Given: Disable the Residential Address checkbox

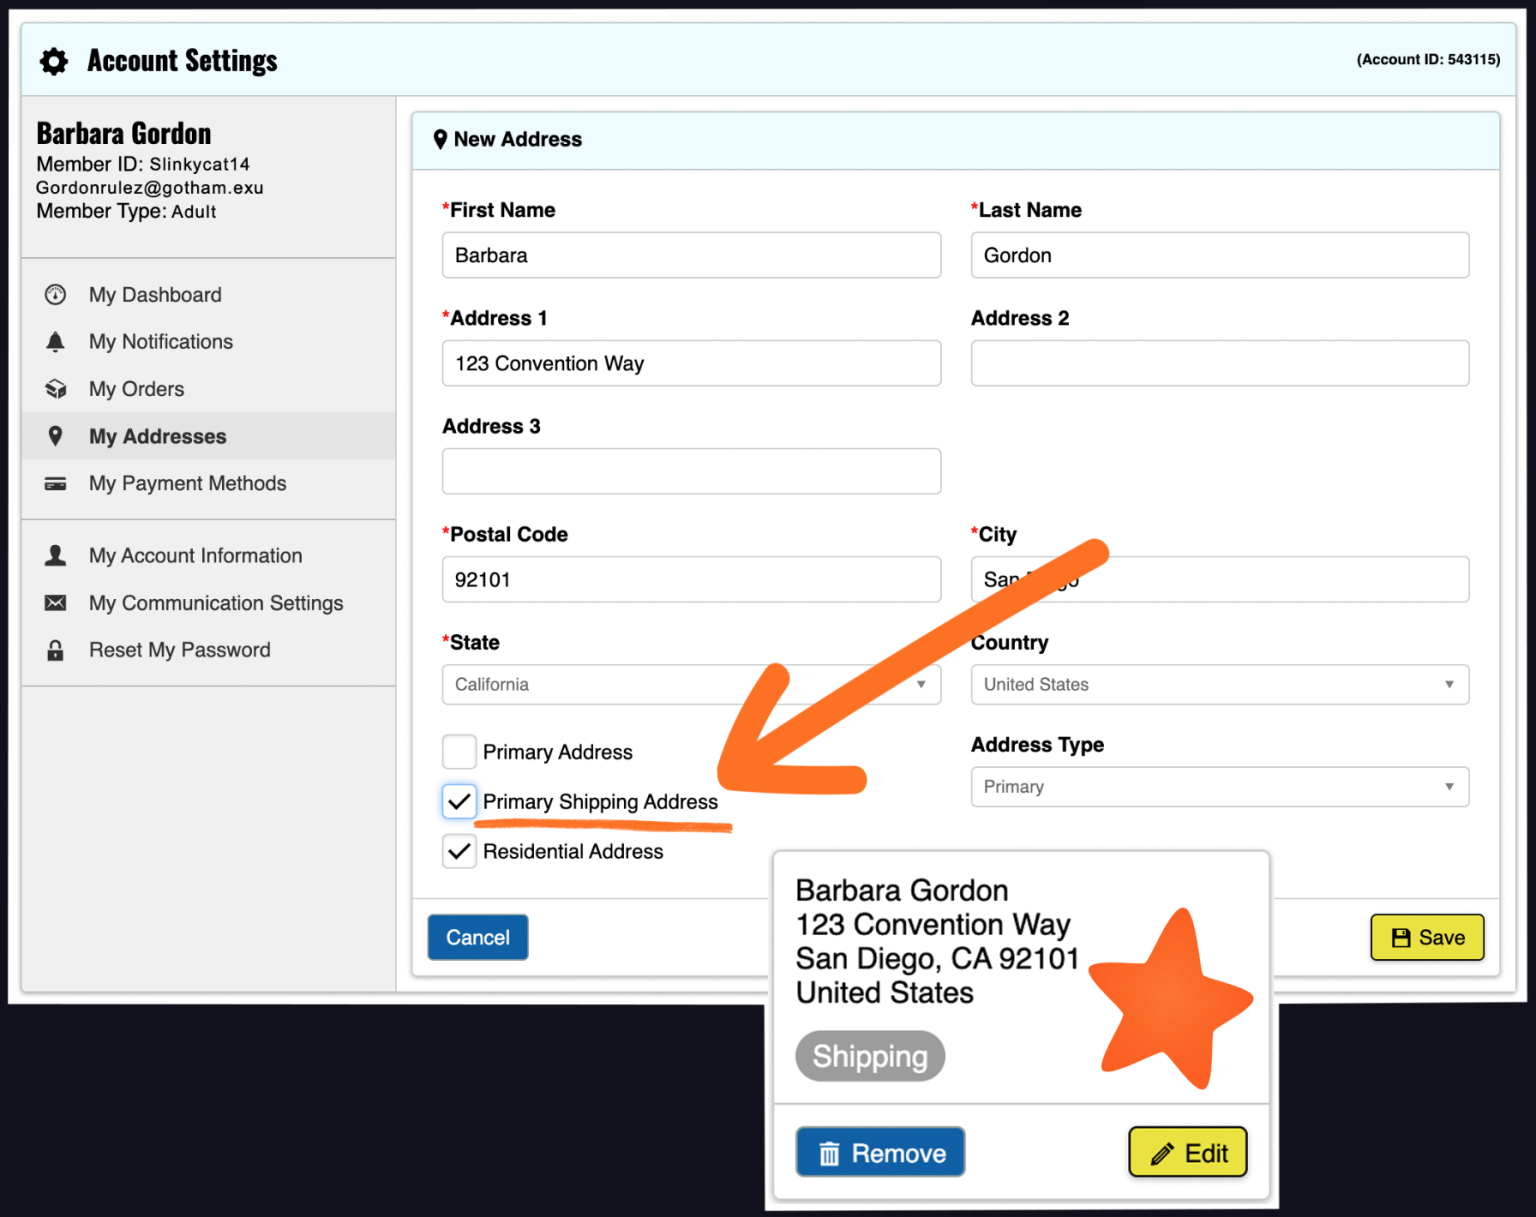Looking at the screenshot, I should coord(458,851).
